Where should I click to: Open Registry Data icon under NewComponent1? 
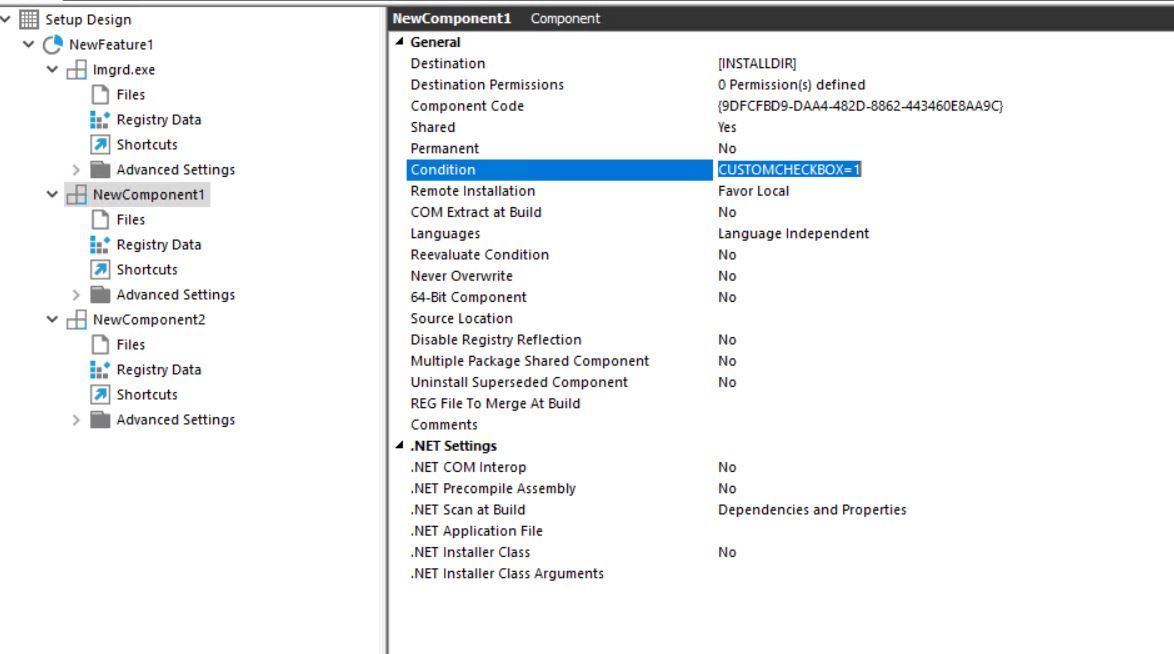pos(100,244)
